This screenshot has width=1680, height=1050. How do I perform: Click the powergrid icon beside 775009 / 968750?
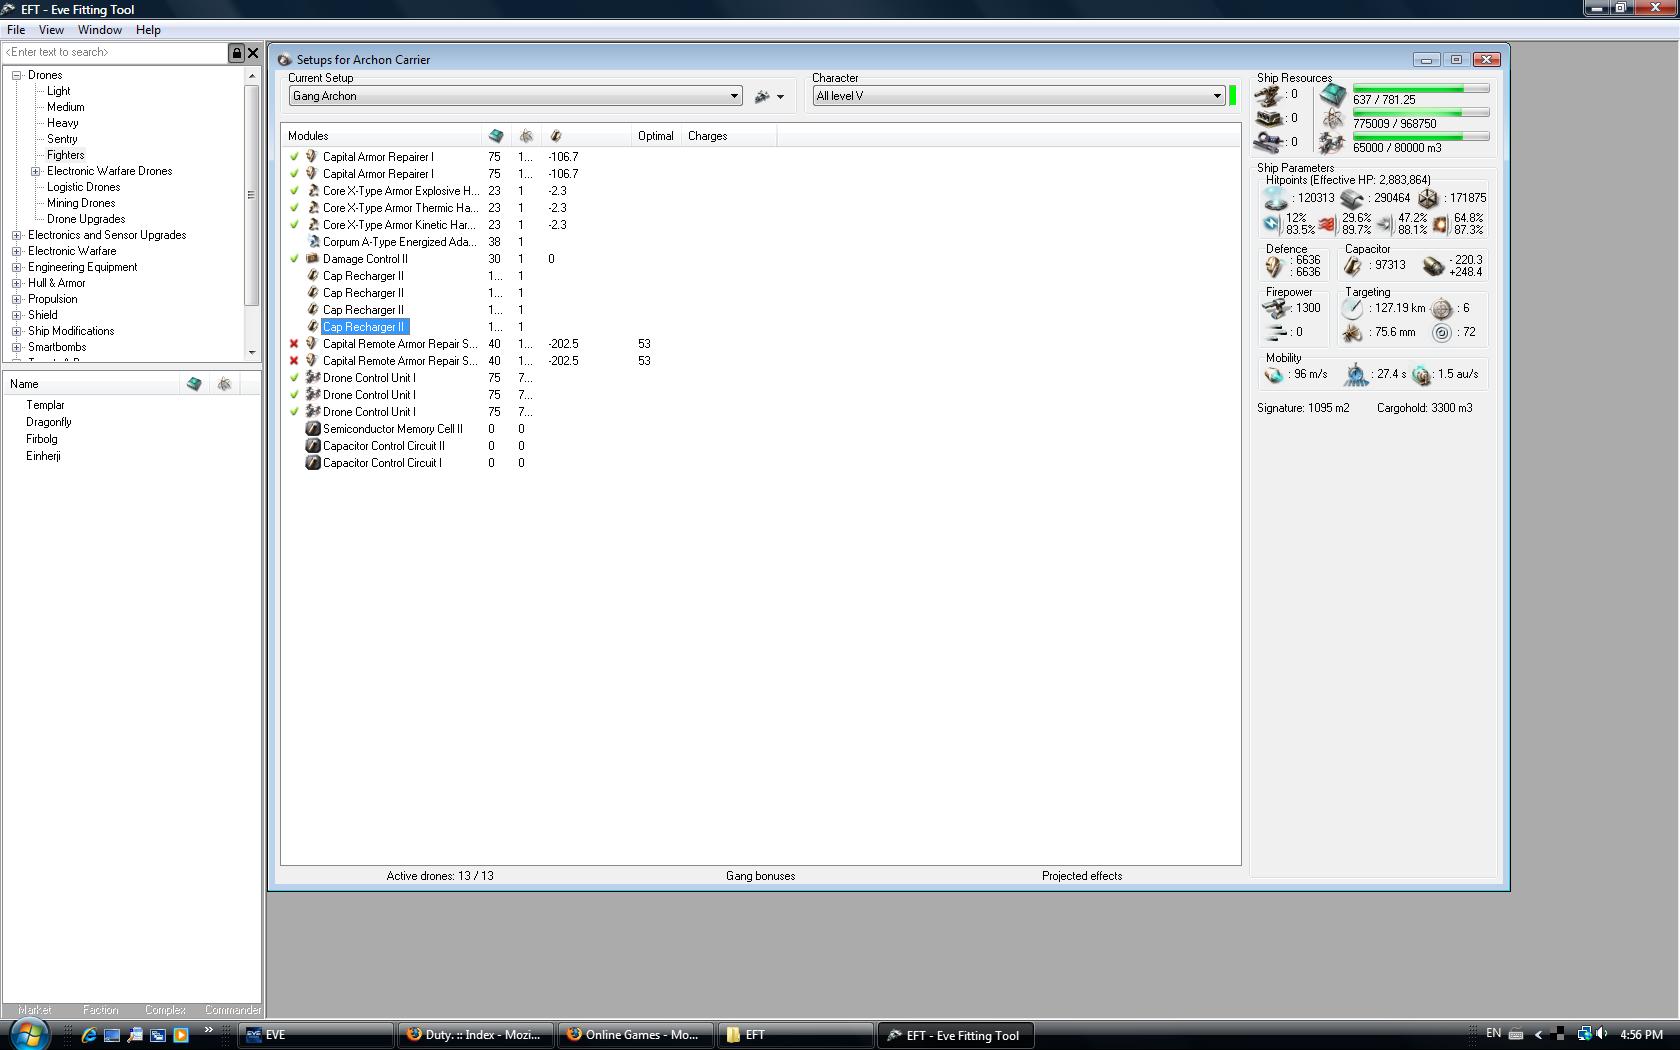[1332, 119]
